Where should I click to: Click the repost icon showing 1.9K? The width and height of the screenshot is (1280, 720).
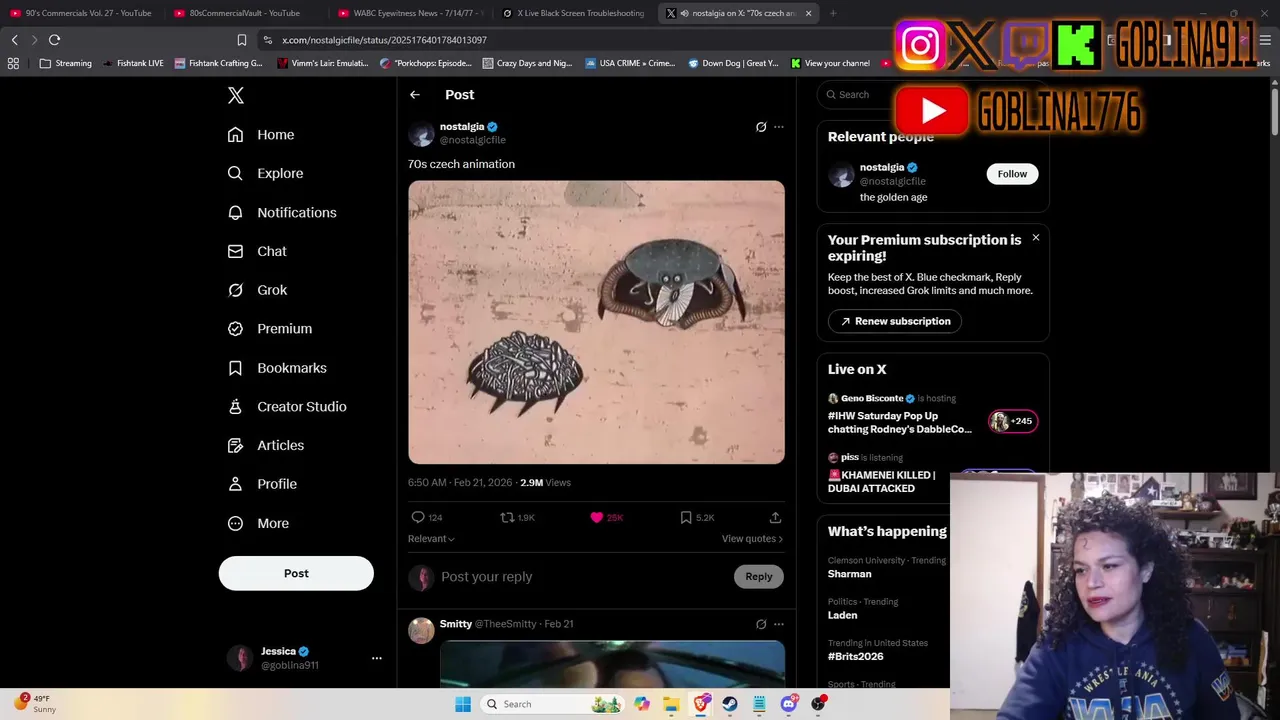coord(507,517)
